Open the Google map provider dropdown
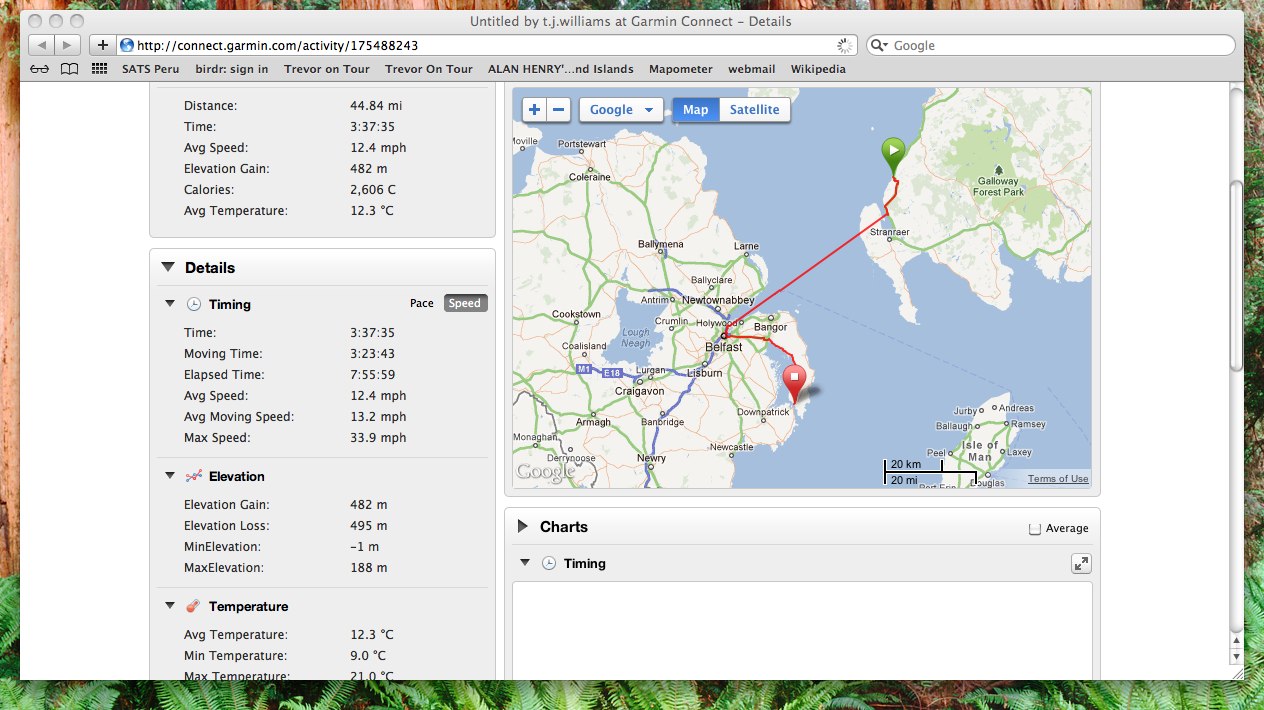1264x710 pixels. point(621,110)
